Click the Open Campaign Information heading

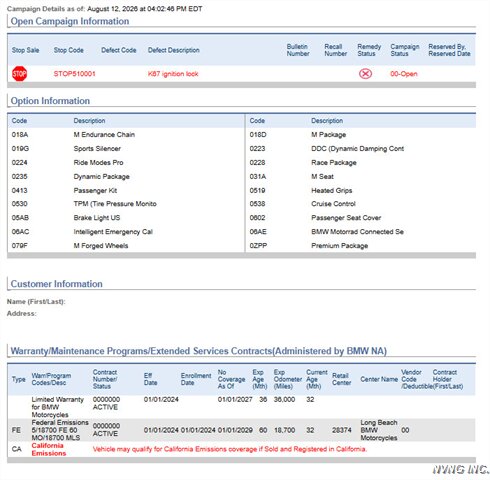70,21
